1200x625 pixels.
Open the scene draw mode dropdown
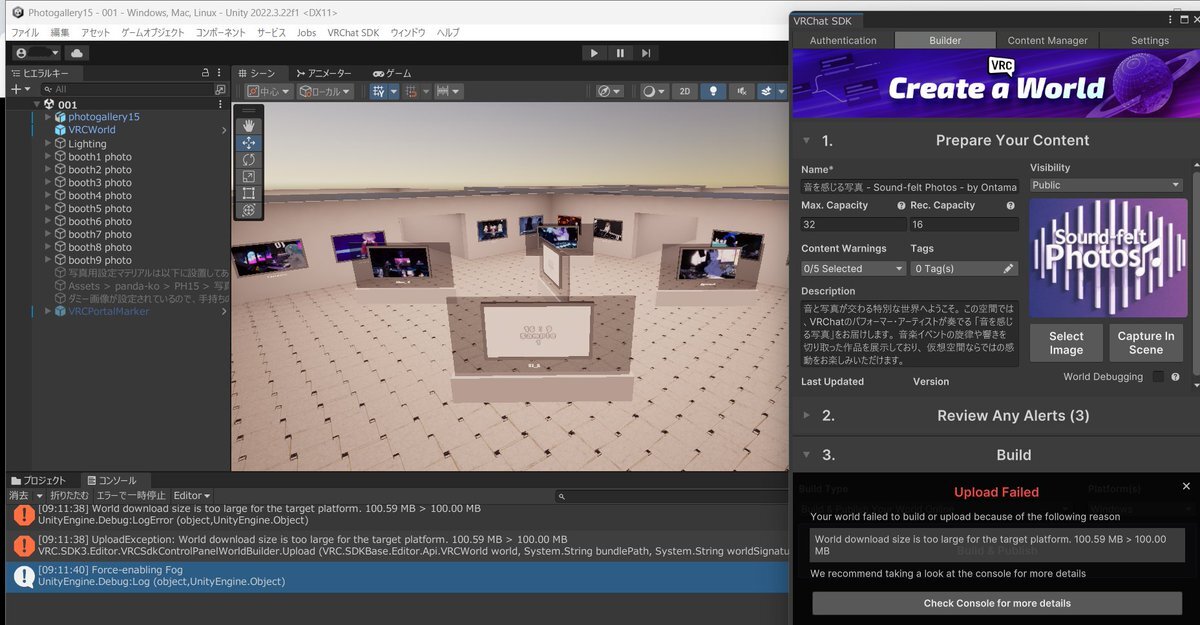(x=653, y=91)
